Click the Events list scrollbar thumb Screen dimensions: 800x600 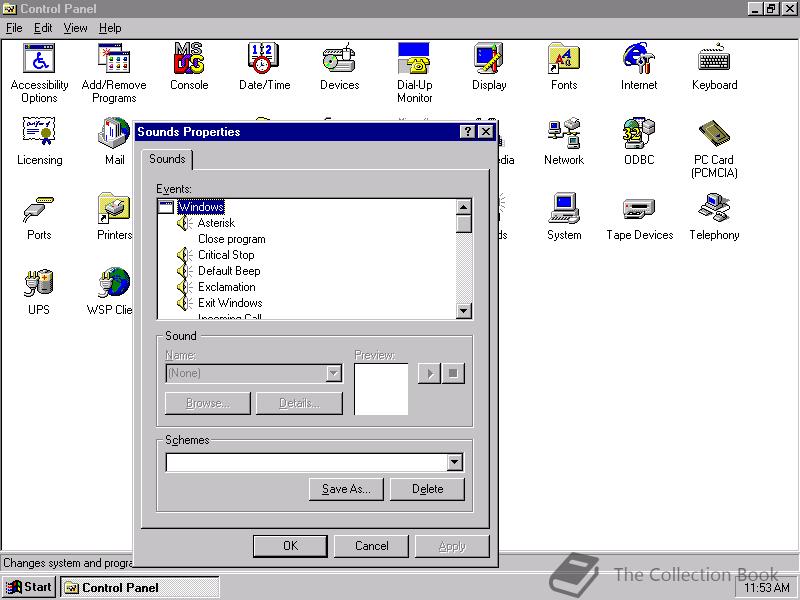[463, 223]
